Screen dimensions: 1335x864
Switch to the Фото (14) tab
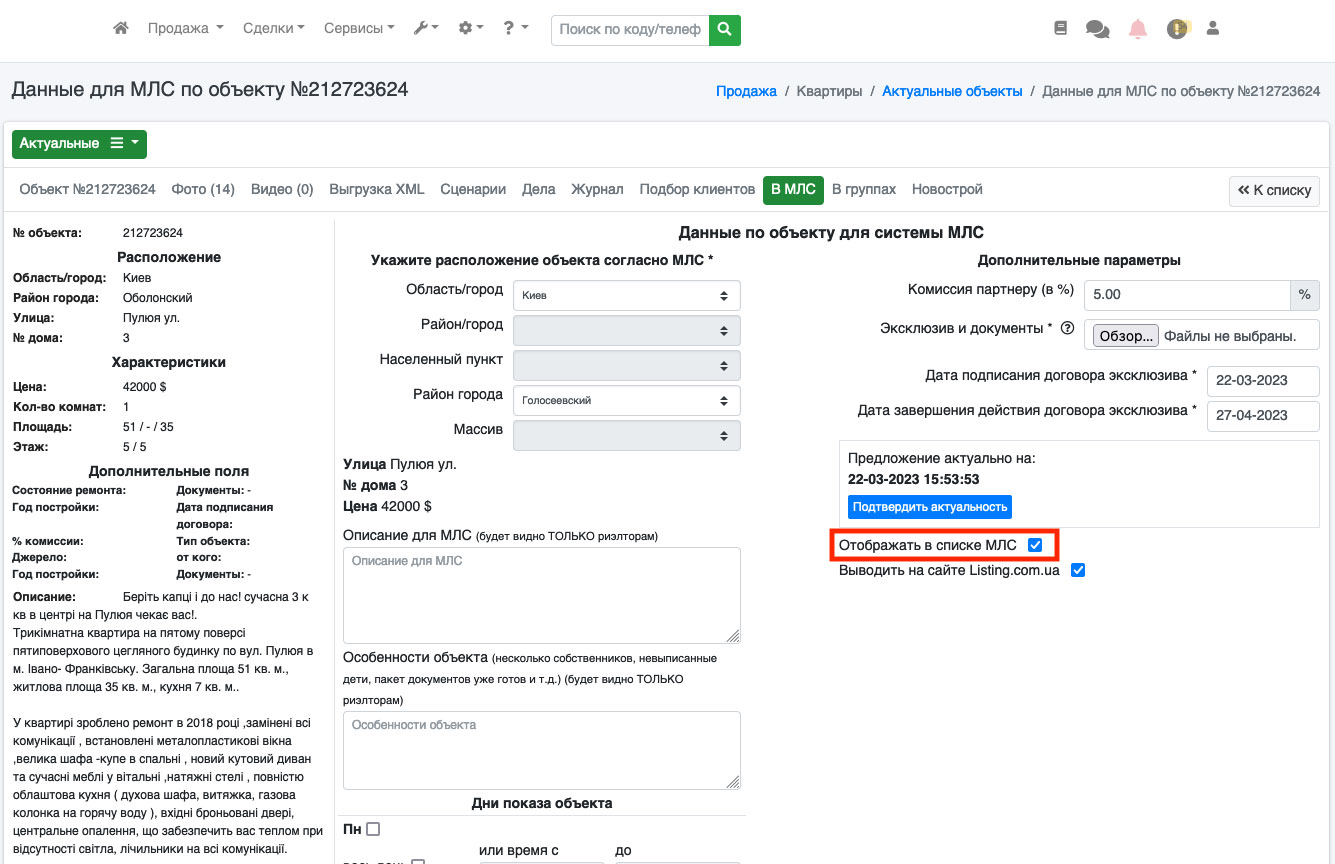(203, 189)
